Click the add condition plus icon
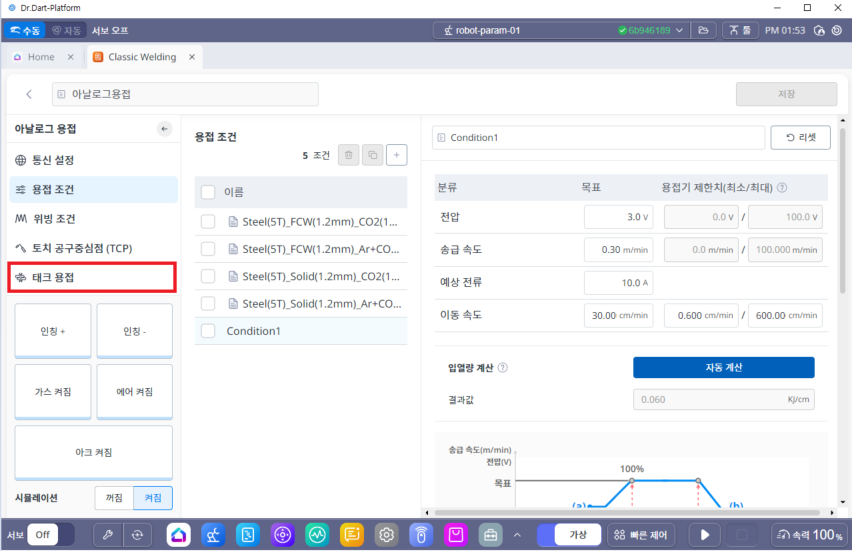The height and width of the screenshot is (551, 852). 397,155
